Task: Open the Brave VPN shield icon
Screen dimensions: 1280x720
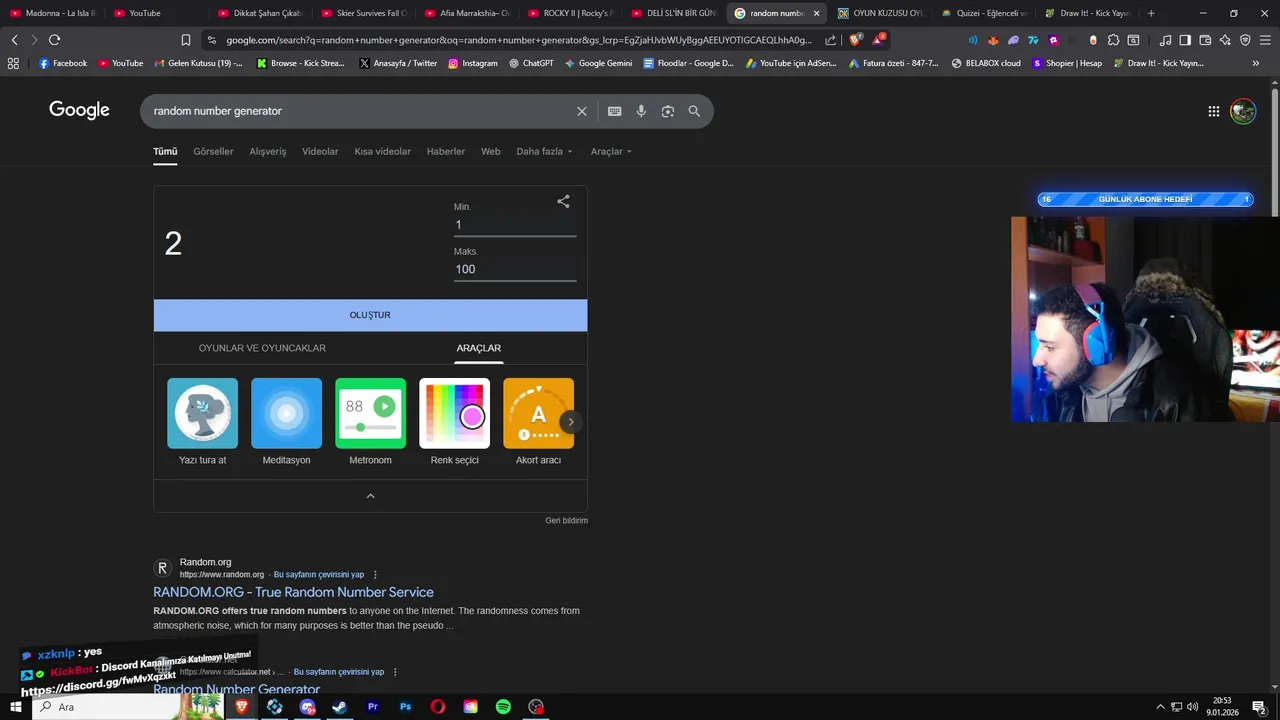Action: click(x=1245, y=40)
